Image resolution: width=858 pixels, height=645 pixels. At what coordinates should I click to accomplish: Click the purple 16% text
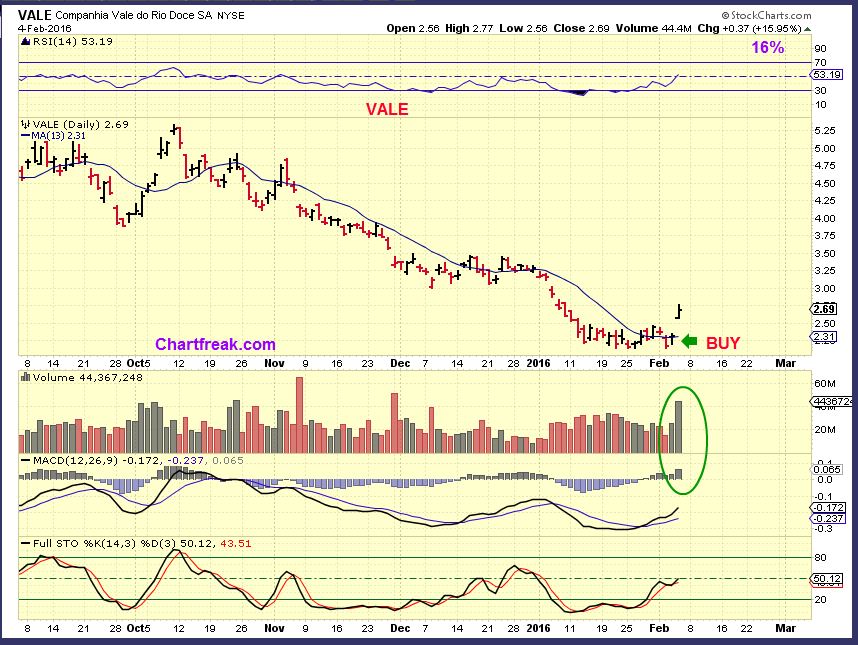(768, 48)
